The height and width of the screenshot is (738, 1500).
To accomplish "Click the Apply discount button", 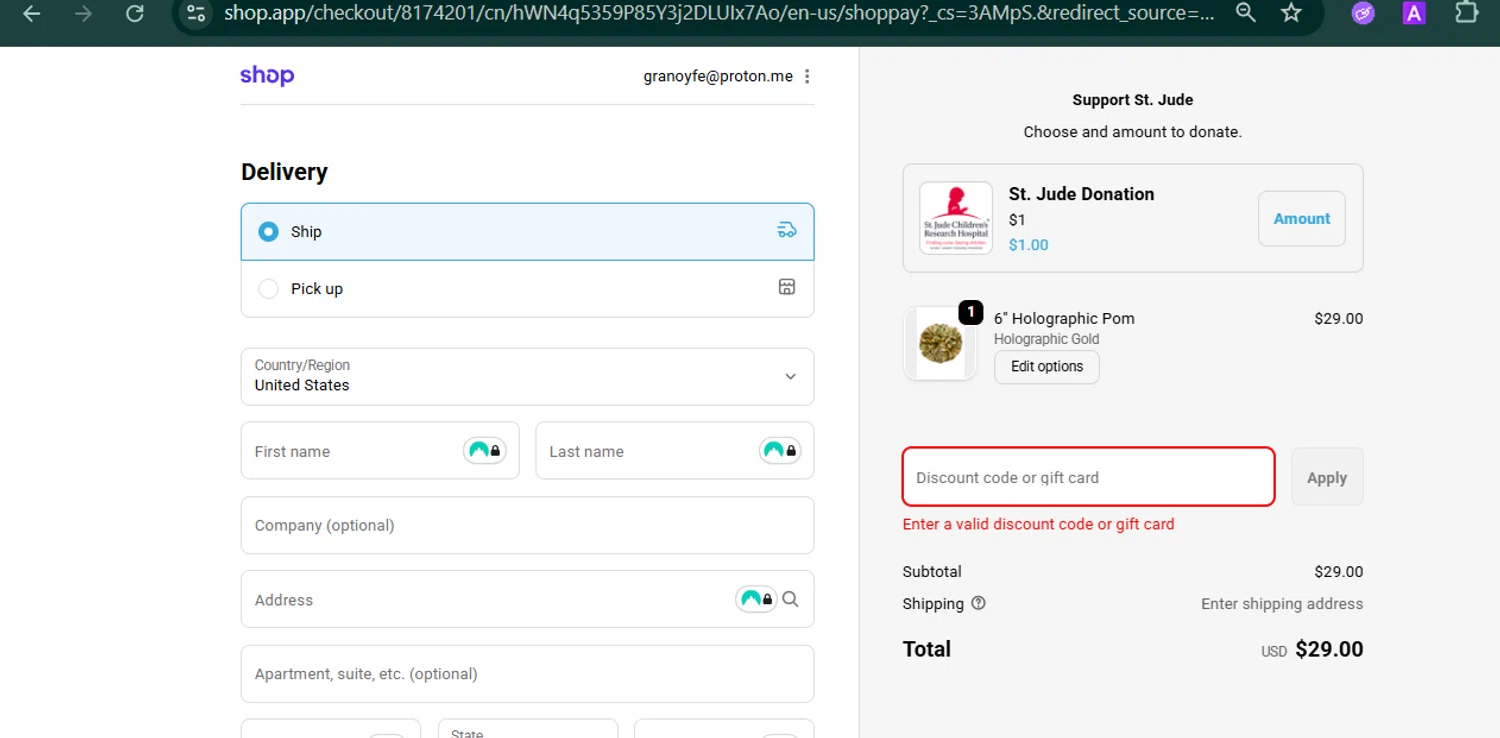I will click(x=1327, y=477).
